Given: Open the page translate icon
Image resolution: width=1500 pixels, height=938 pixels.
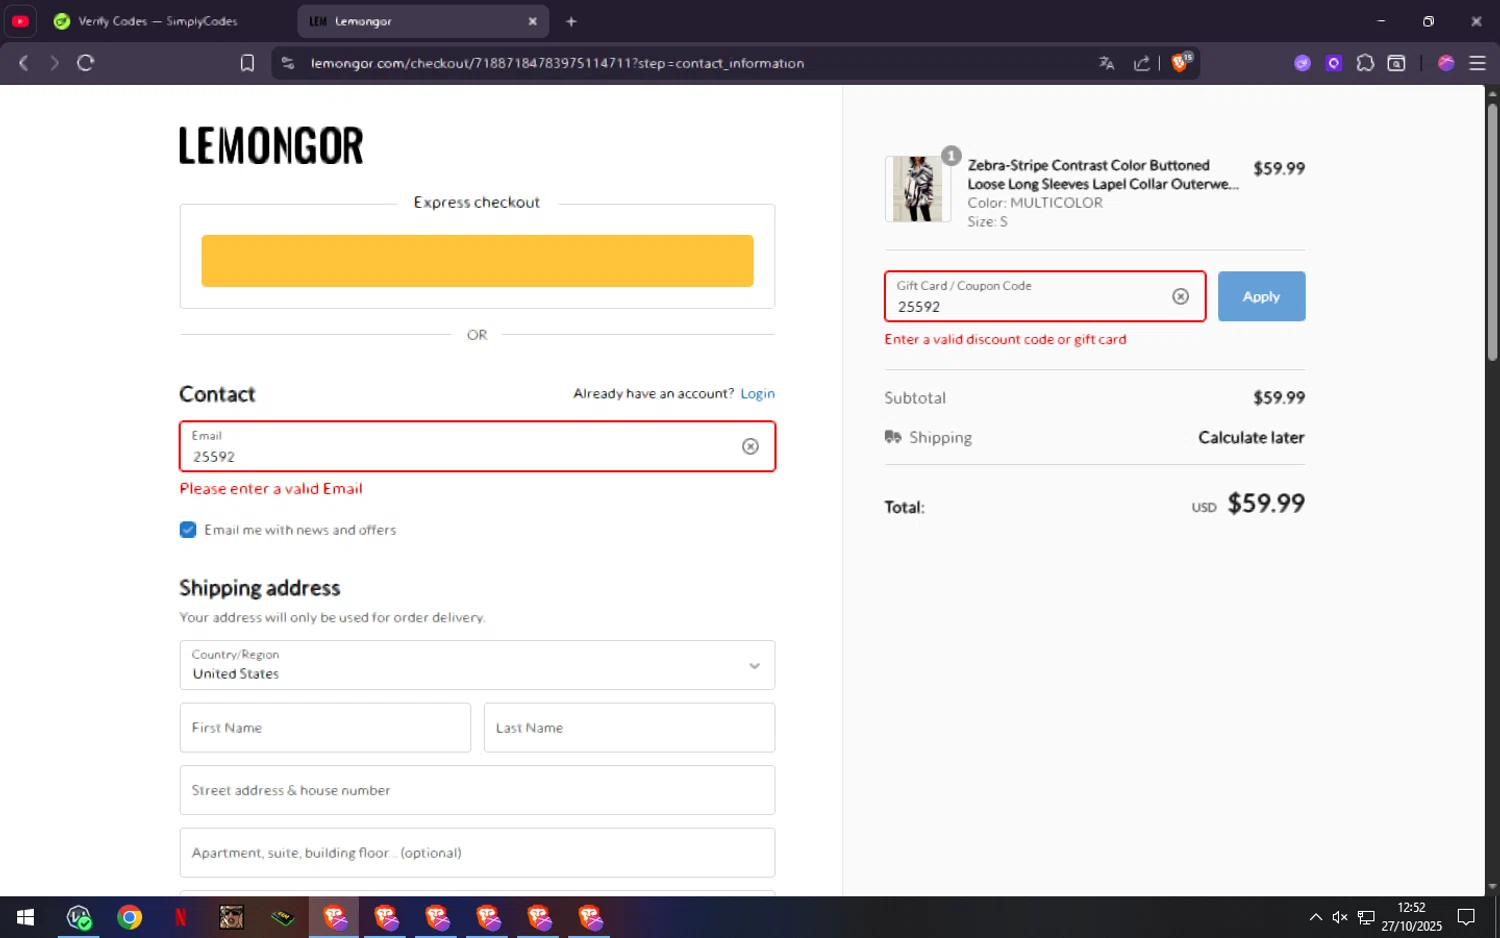Looking at the screenshot, I should point(1106,63).
